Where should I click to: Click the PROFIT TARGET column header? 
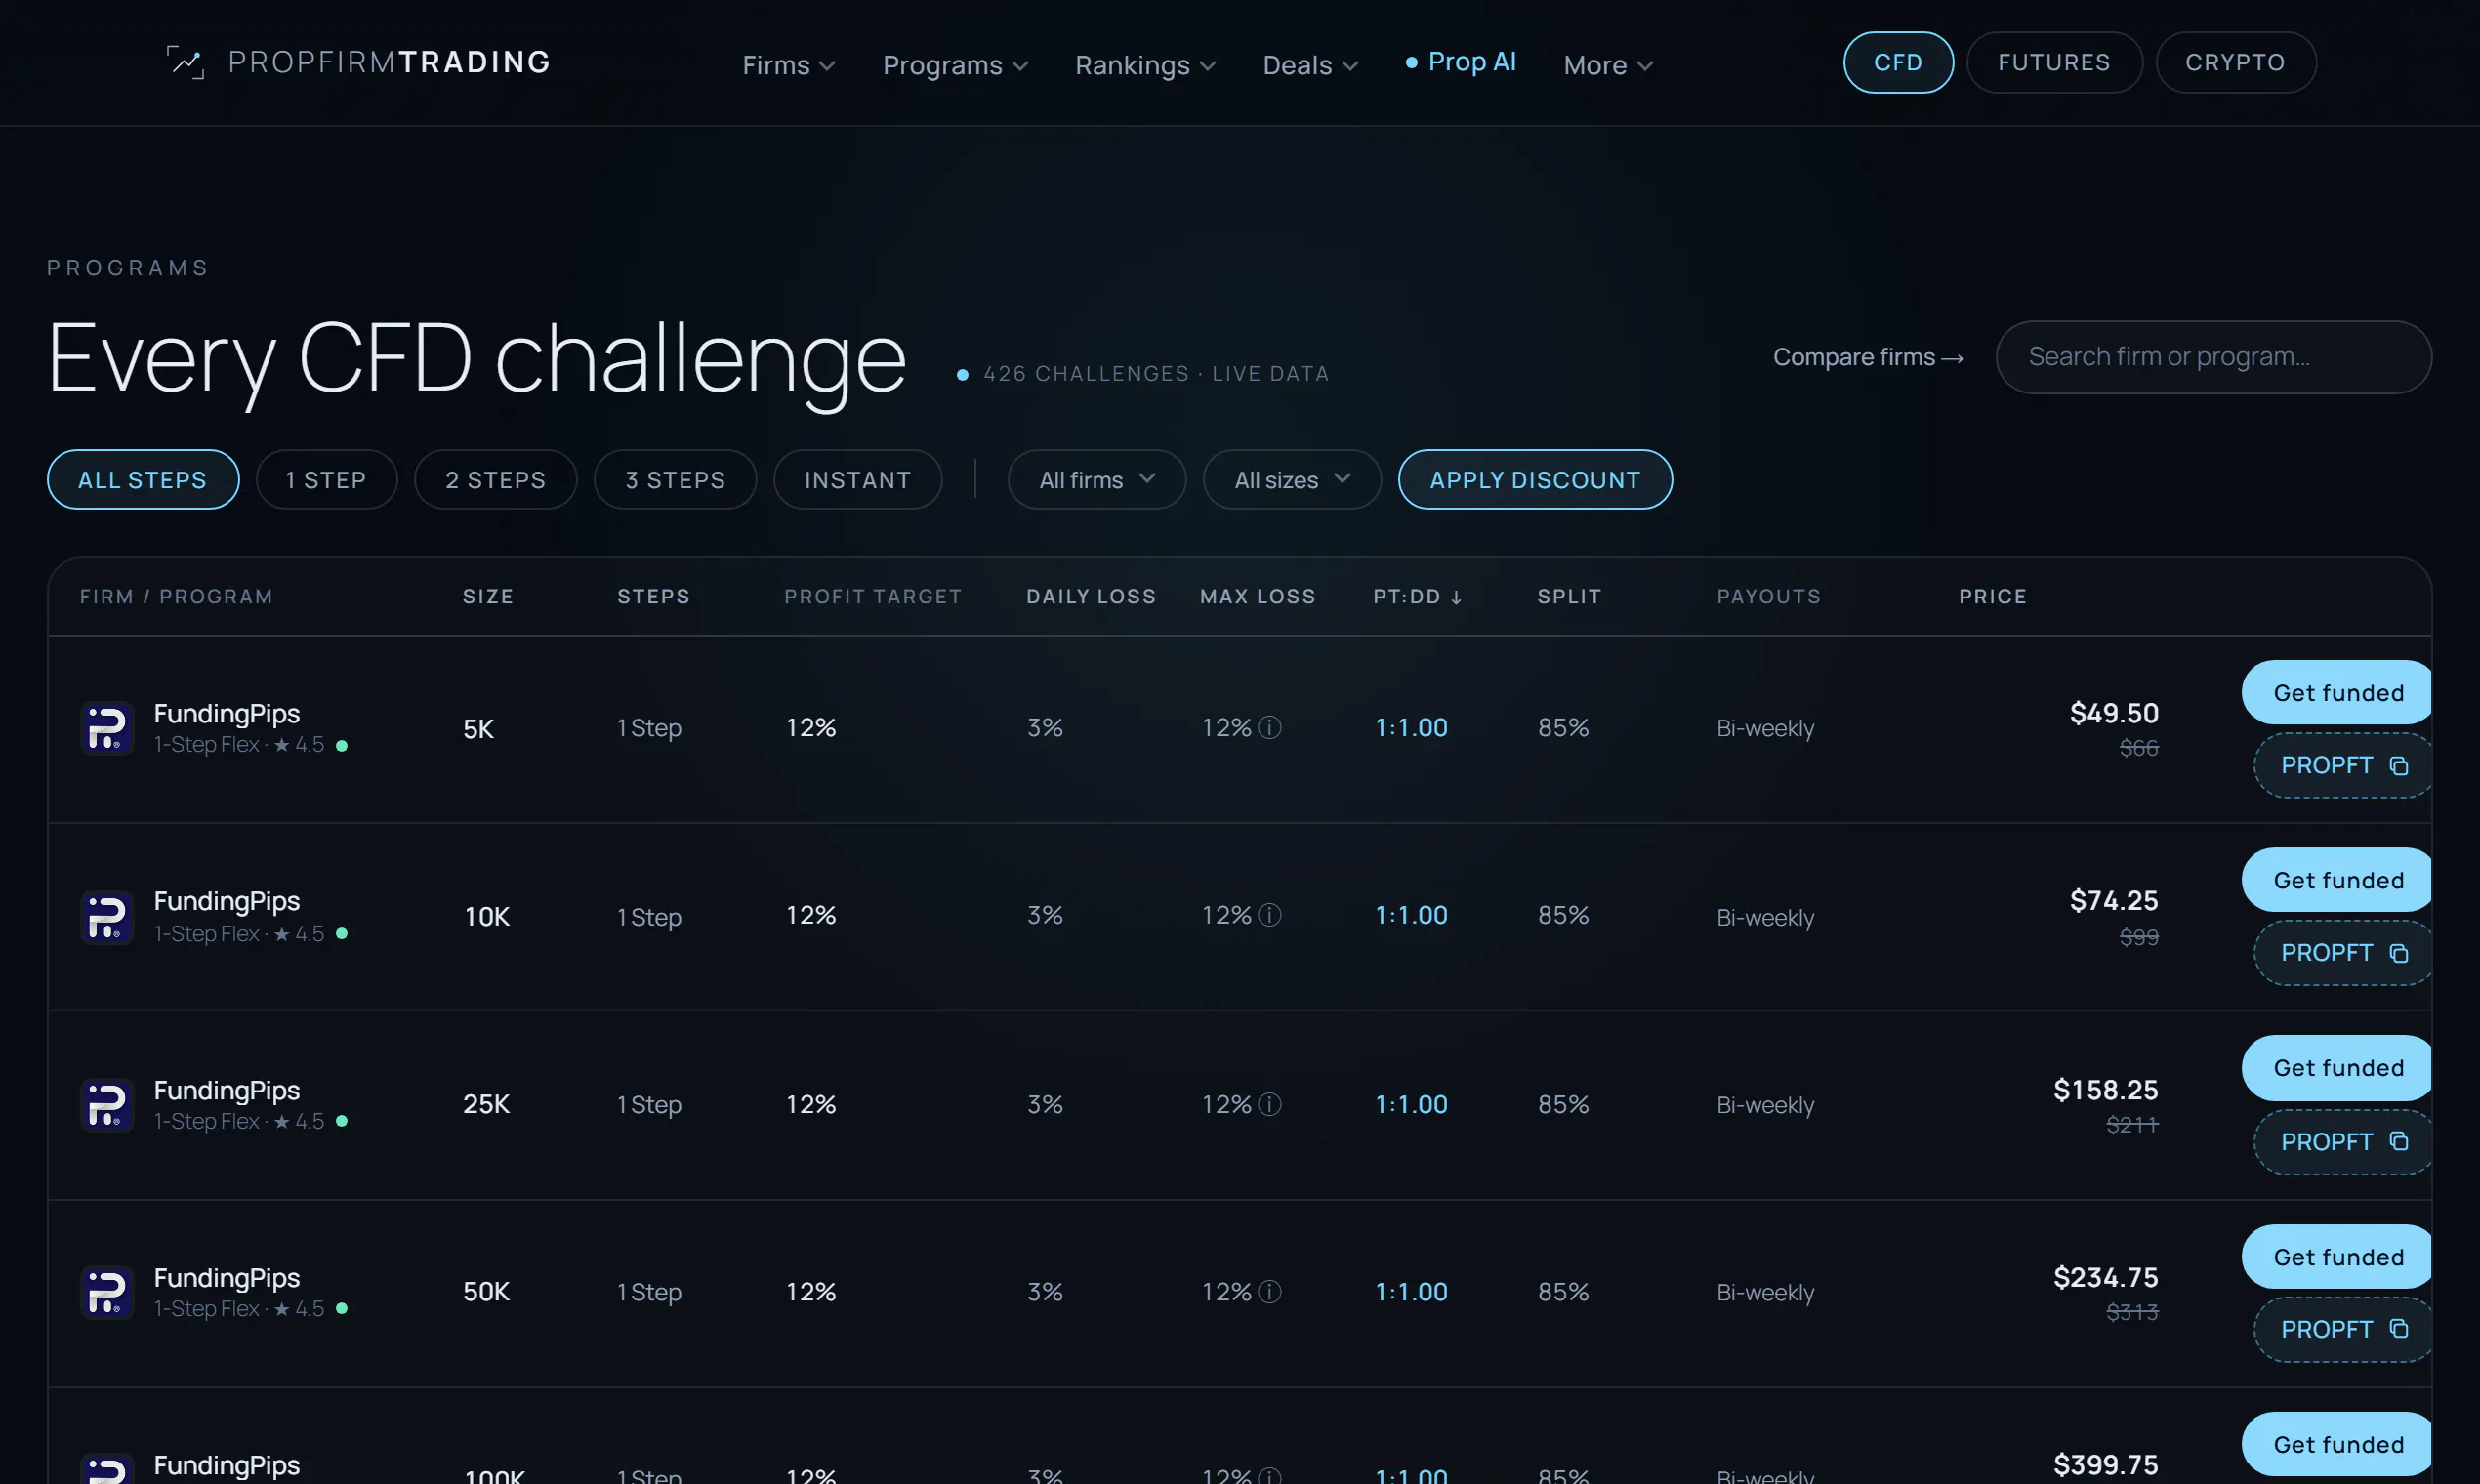(x=873, y=597)
